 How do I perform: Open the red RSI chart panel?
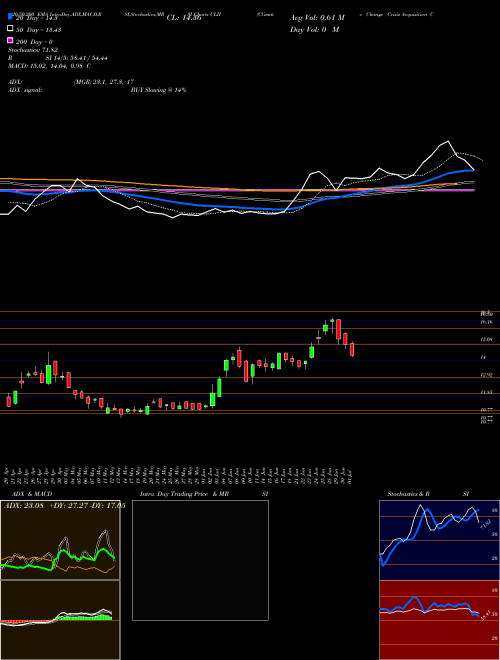click(439, 620)
